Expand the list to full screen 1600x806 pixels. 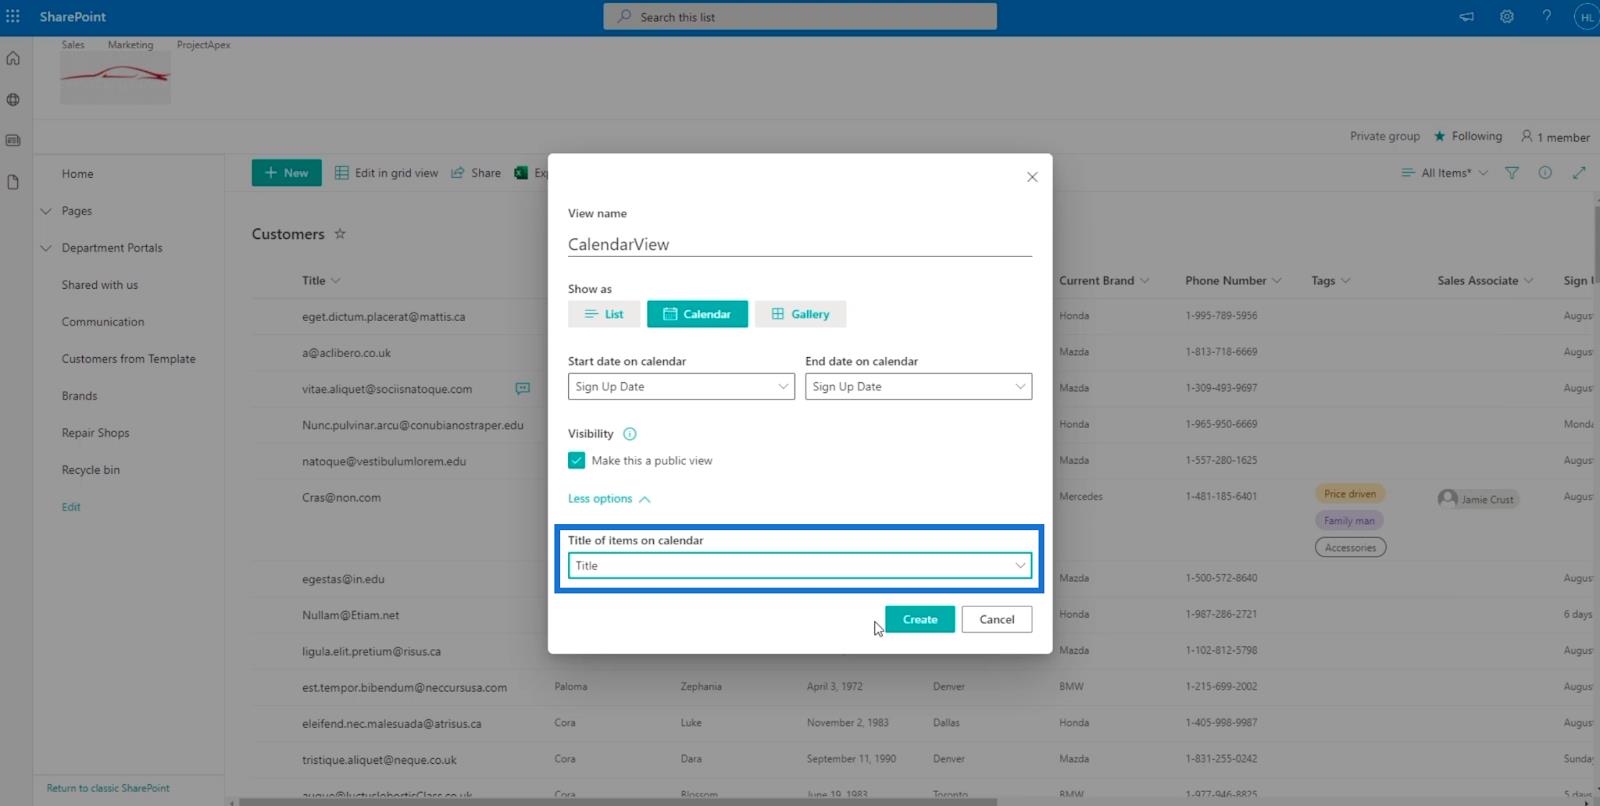pos(1579,173)
